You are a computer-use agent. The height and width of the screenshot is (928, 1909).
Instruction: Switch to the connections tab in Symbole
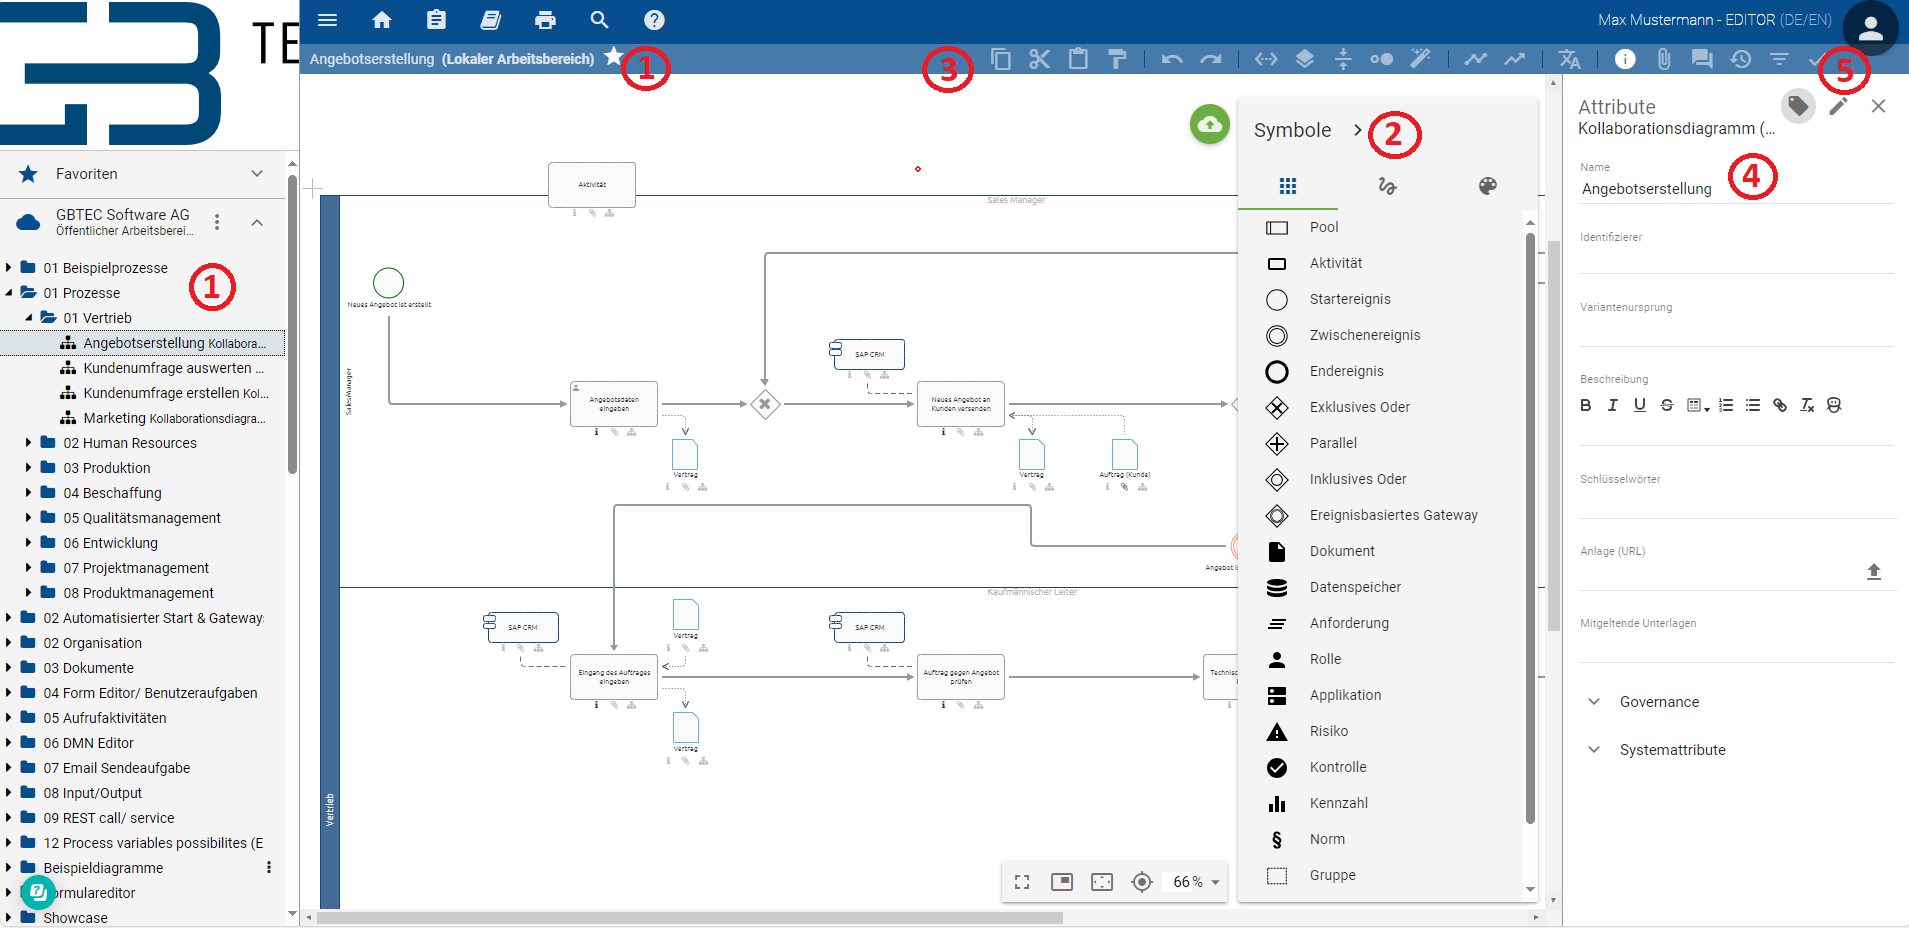(1387, 186)
